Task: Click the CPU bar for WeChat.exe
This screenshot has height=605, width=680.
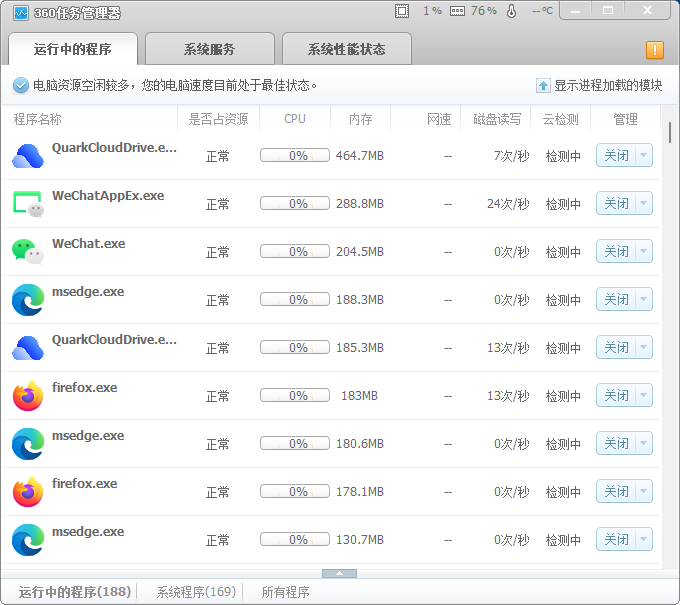Action: [x=295, y=252]
